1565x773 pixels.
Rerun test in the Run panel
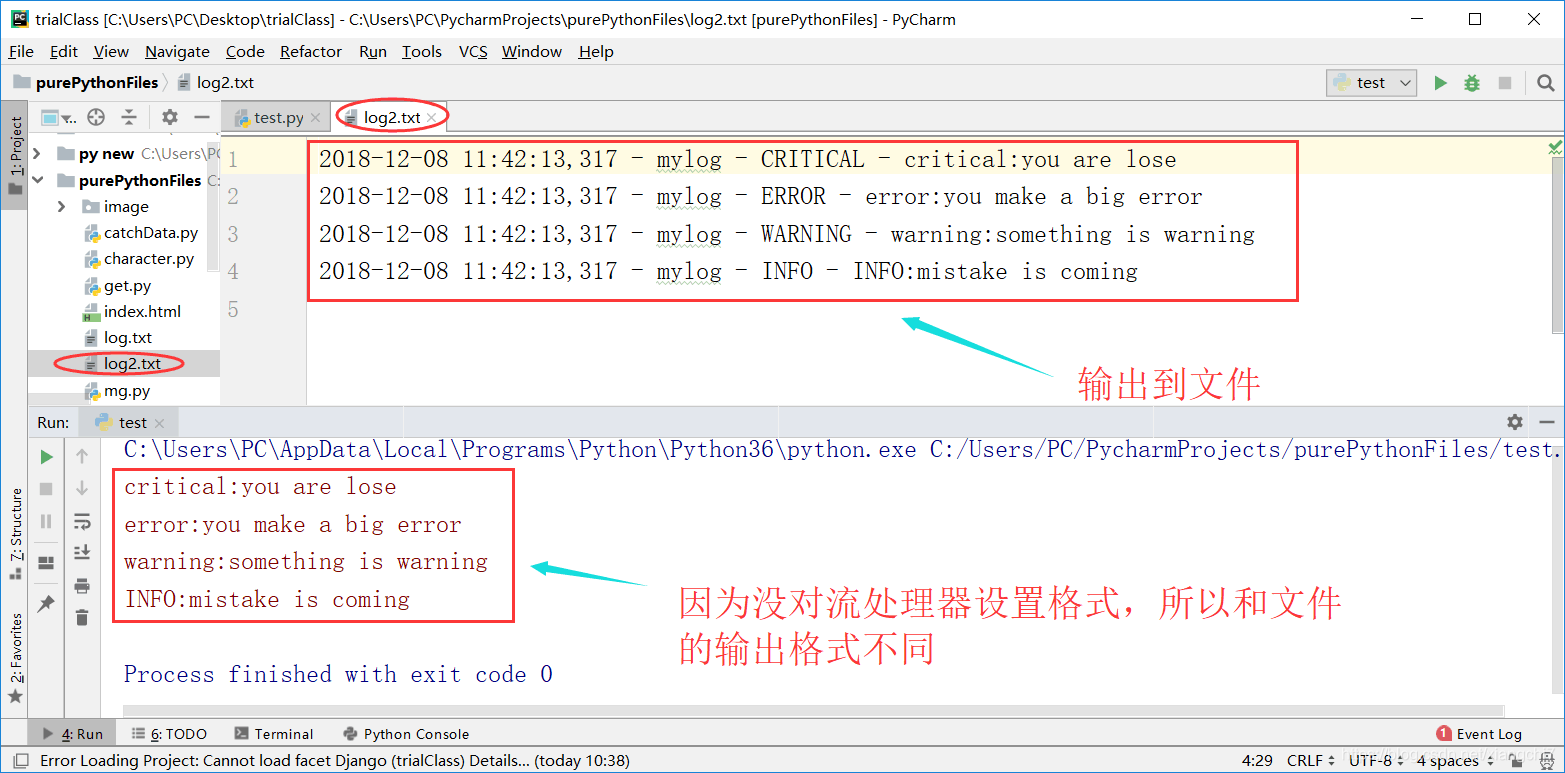click(46, 457)
